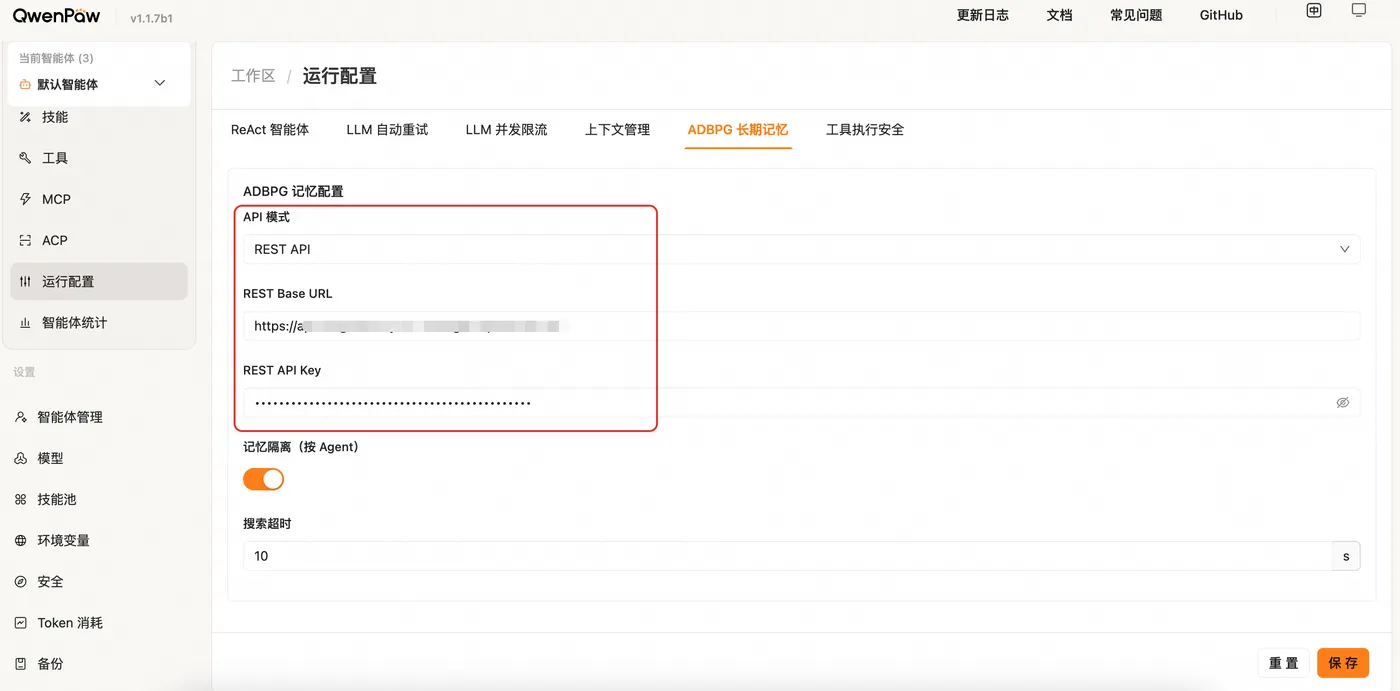Open the 技能 sidebar icon
The width and height of the screenshot is (1400, 691).
pos(25,117)
